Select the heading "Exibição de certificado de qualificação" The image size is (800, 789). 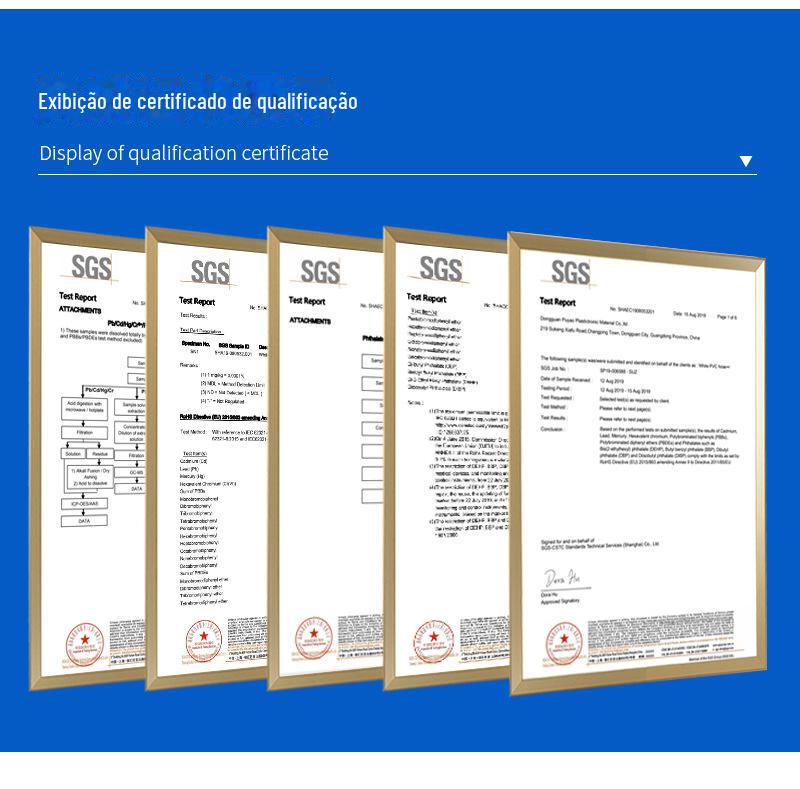(x=198, y=102)
